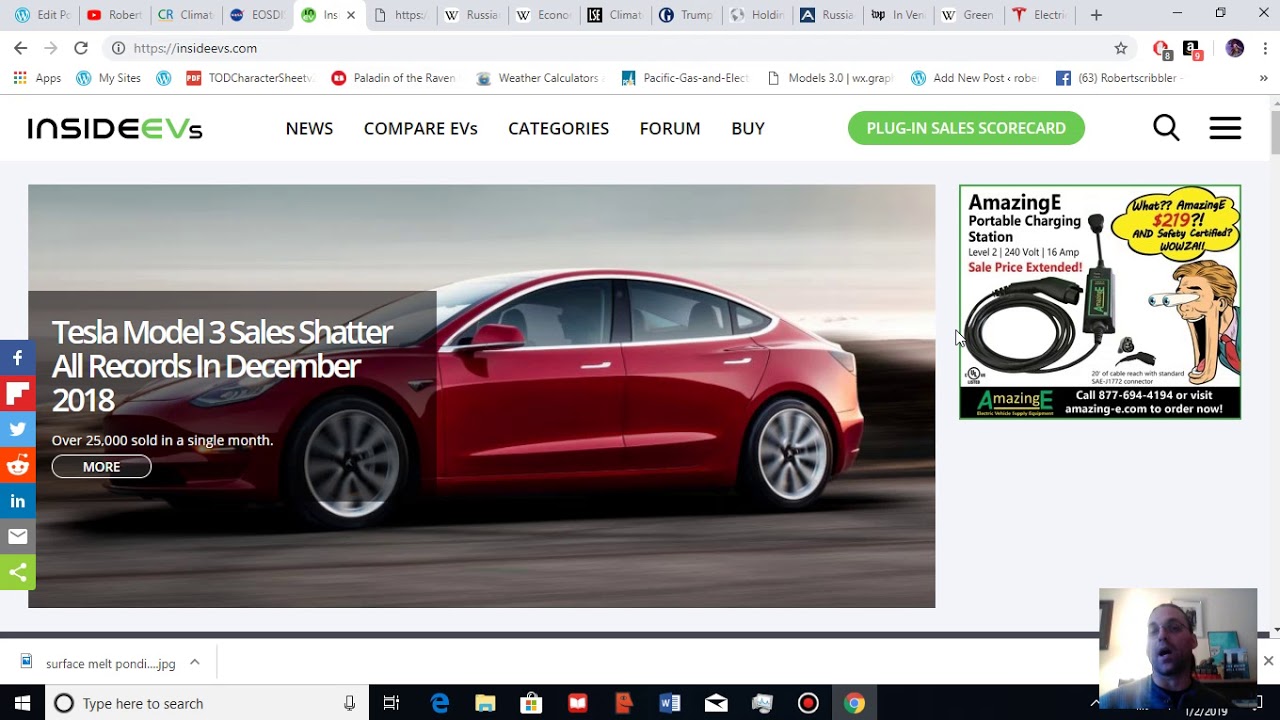Image resolution: width=1280 pixels, height=720 pixels.
Task: Share via Flipboard sidebar icon
Action: pyautogui.click(x=18, y=394)
